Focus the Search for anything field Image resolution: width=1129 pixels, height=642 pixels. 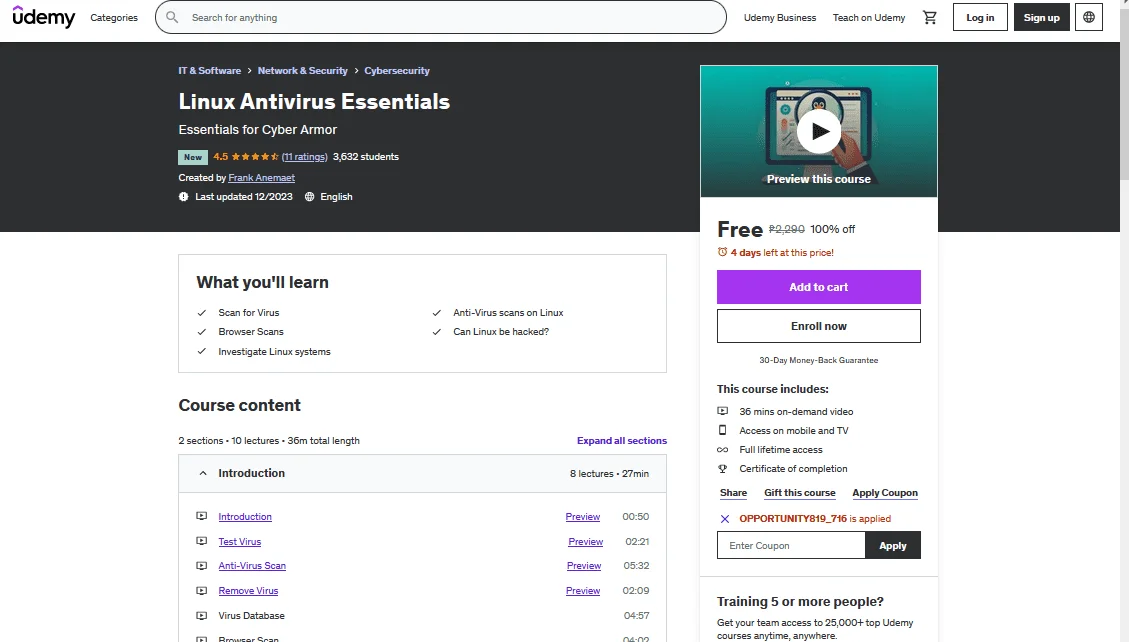pos(441,17)
